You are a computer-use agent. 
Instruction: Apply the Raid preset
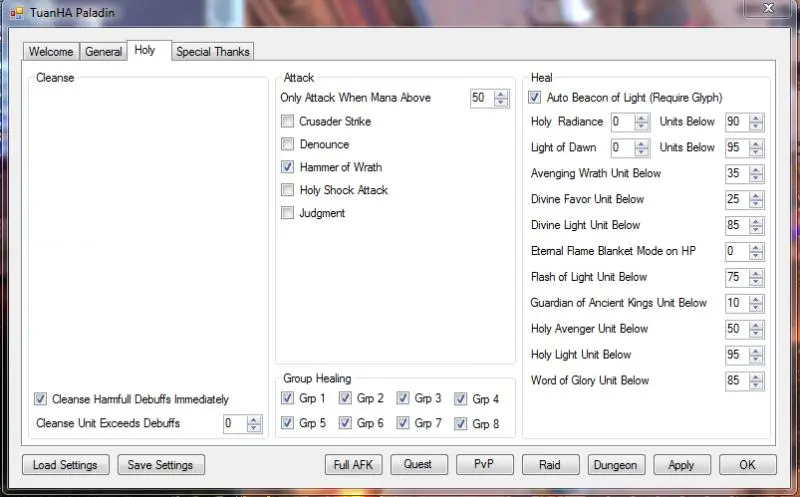click(x=550, y=465)
